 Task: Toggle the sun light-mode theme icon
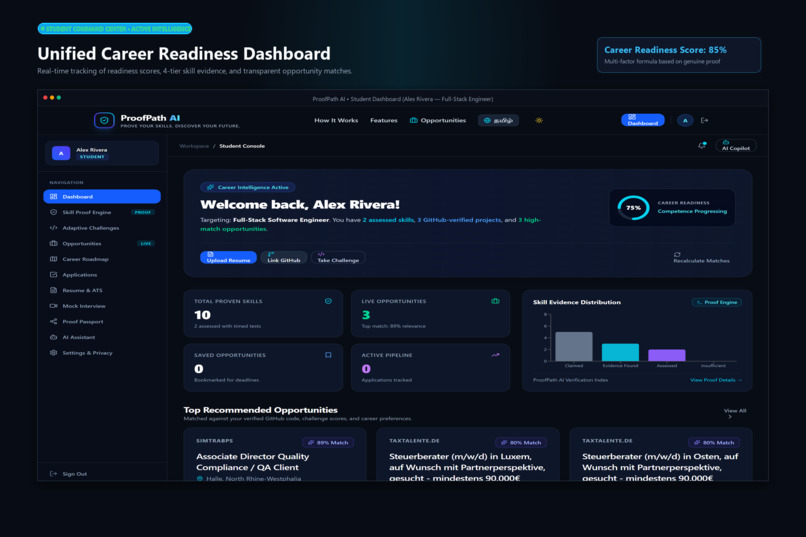pyautogui.click(x=539, y=120)
